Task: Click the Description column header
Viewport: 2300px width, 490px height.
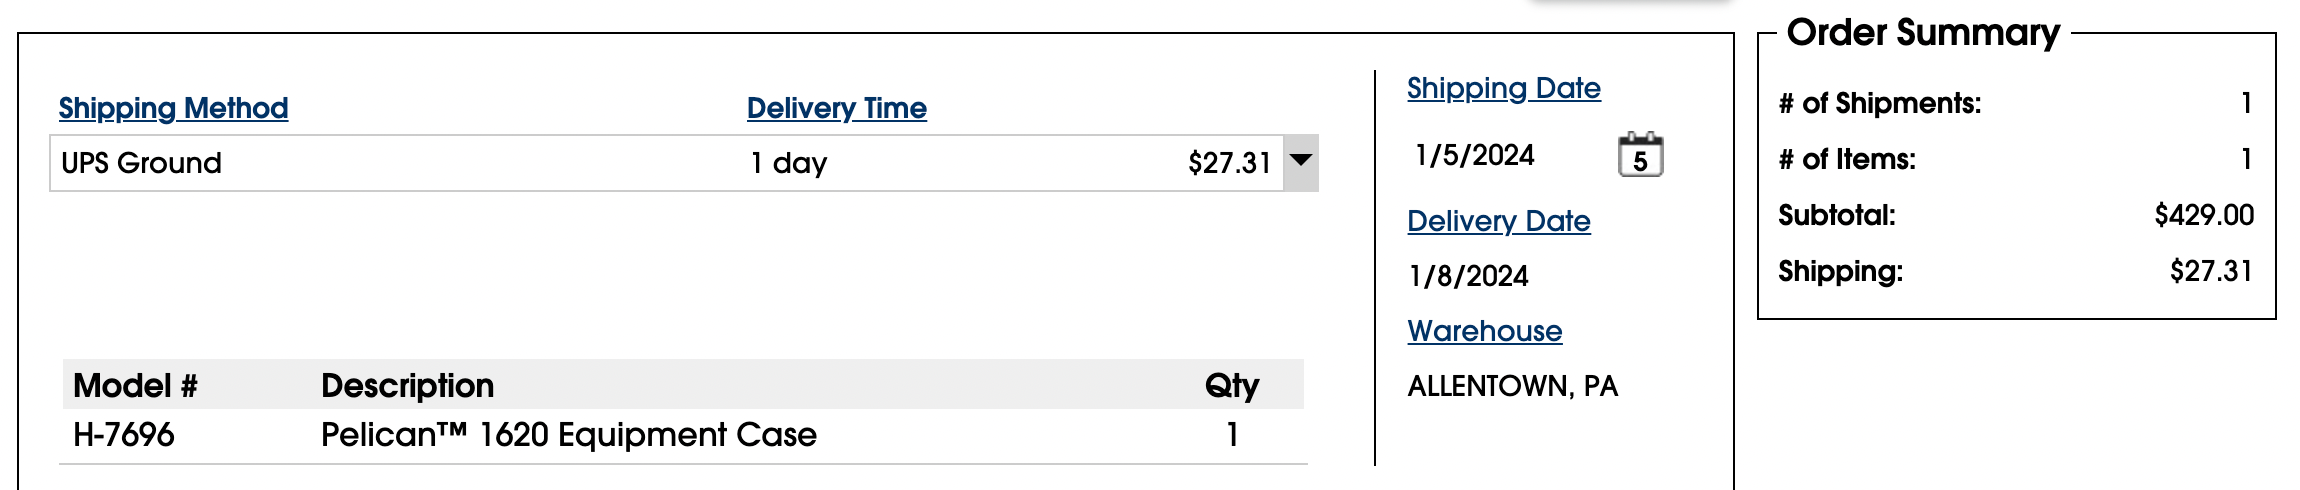Action: pyautogui.click(x=407, y=386)
